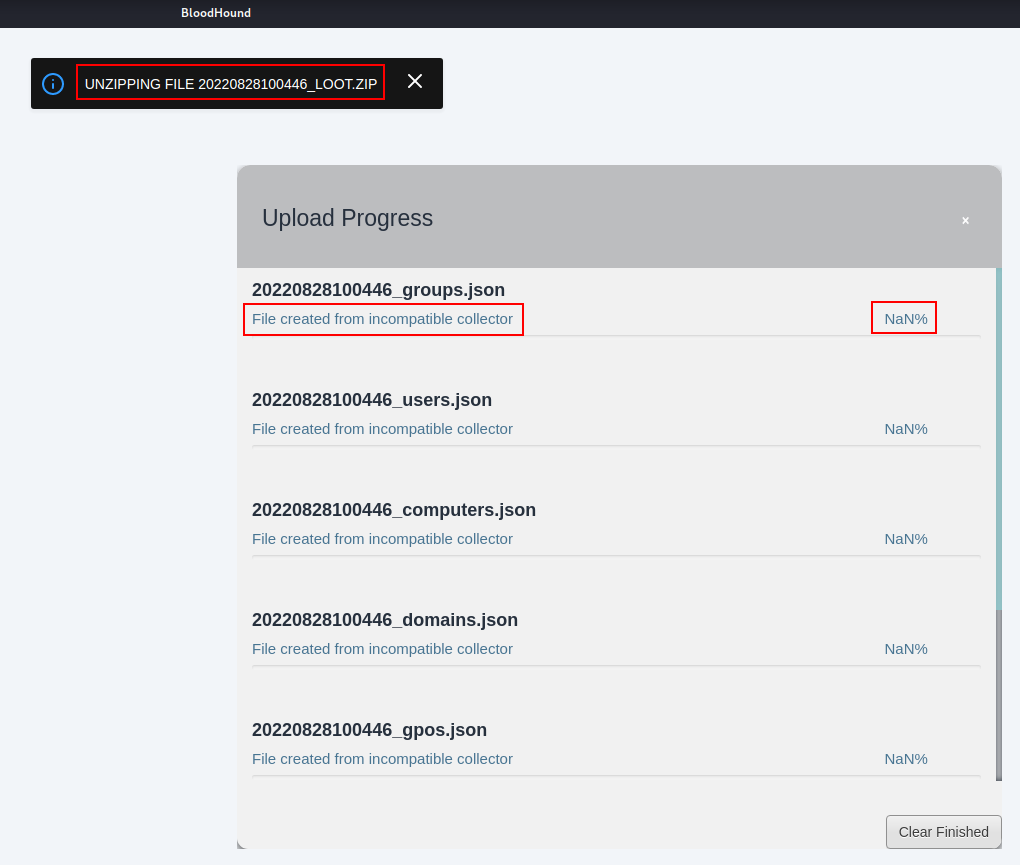This screenshot has height=865, width=1020.
Task: Select the 20220828100446_computers.json entry
Action: (x=394, y=510)
